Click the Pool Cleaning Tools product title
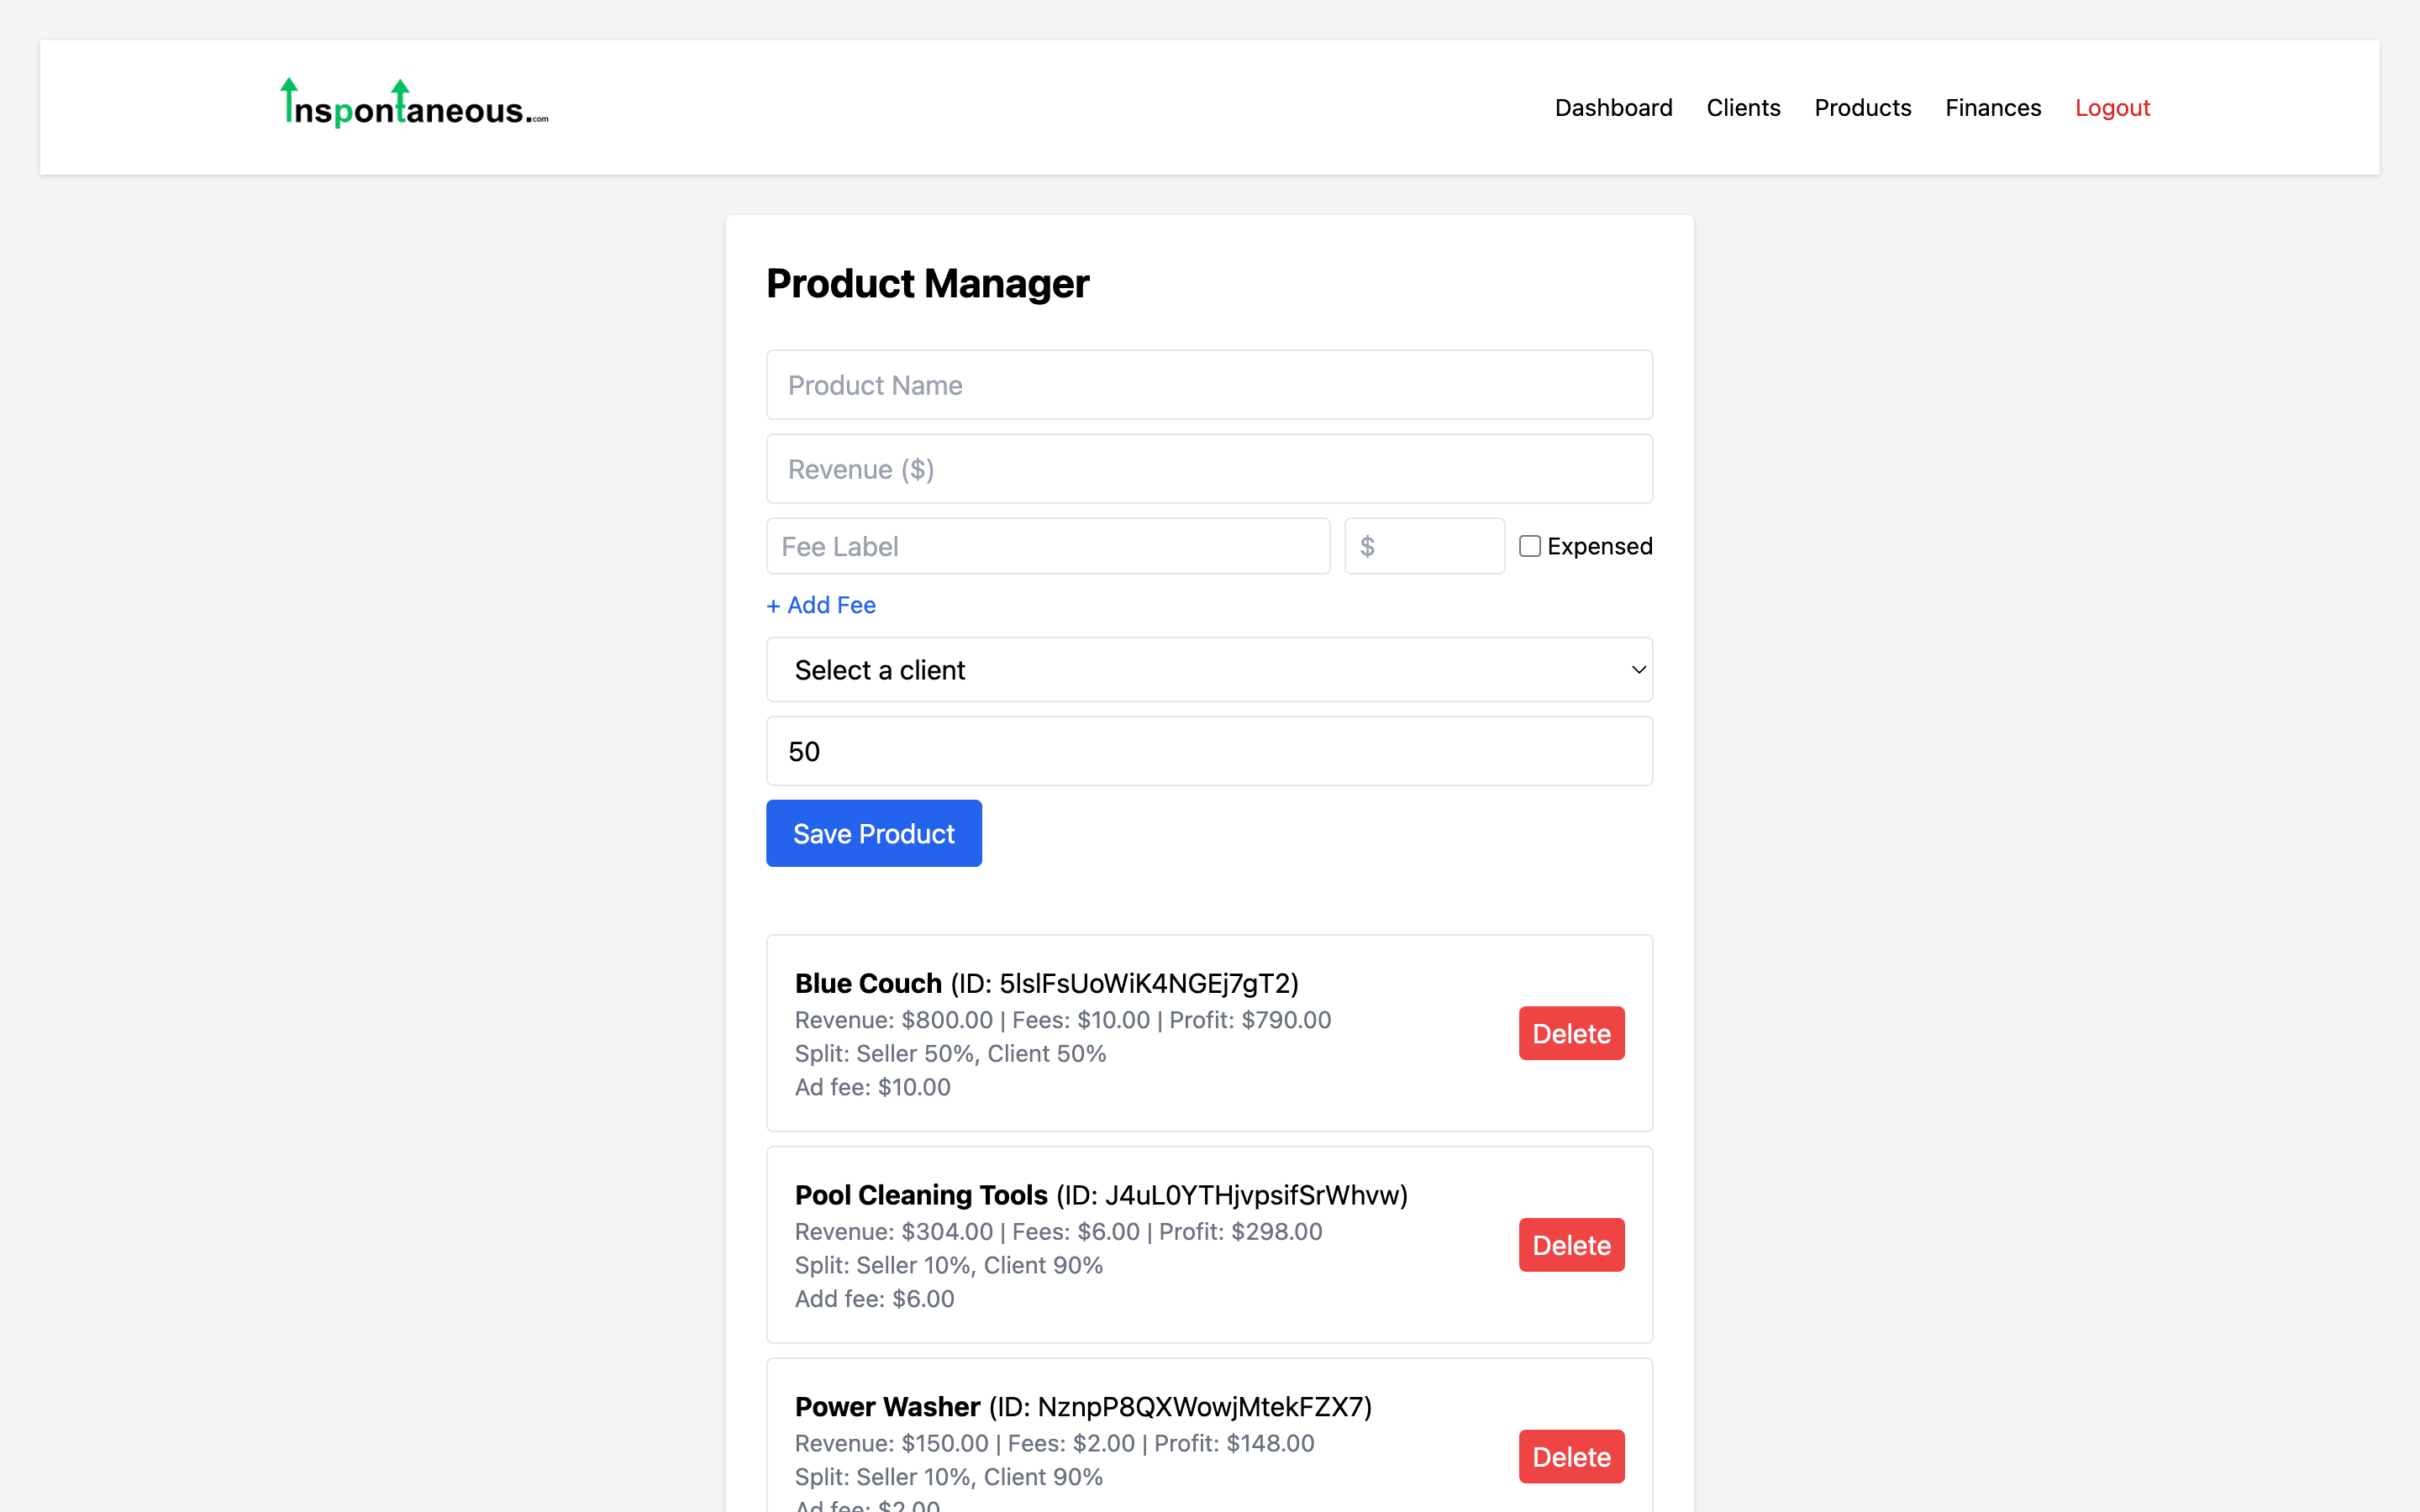Image resolution: width=2420 pixels, height=1512 pixels. coord(920,1195)
